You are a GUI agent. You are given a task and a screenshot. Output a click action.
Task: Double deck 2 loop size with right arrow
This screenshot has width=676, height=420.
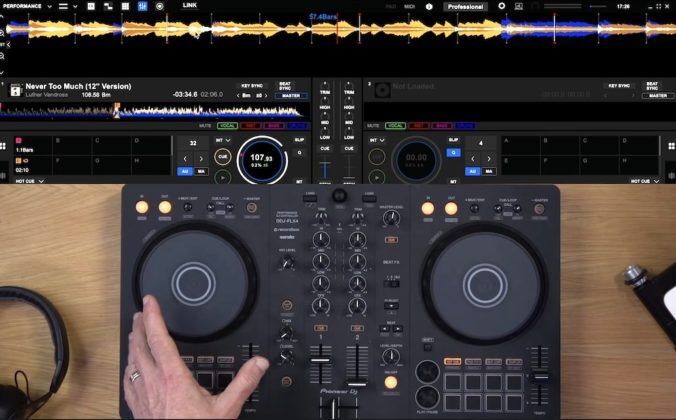coord(488,158)
